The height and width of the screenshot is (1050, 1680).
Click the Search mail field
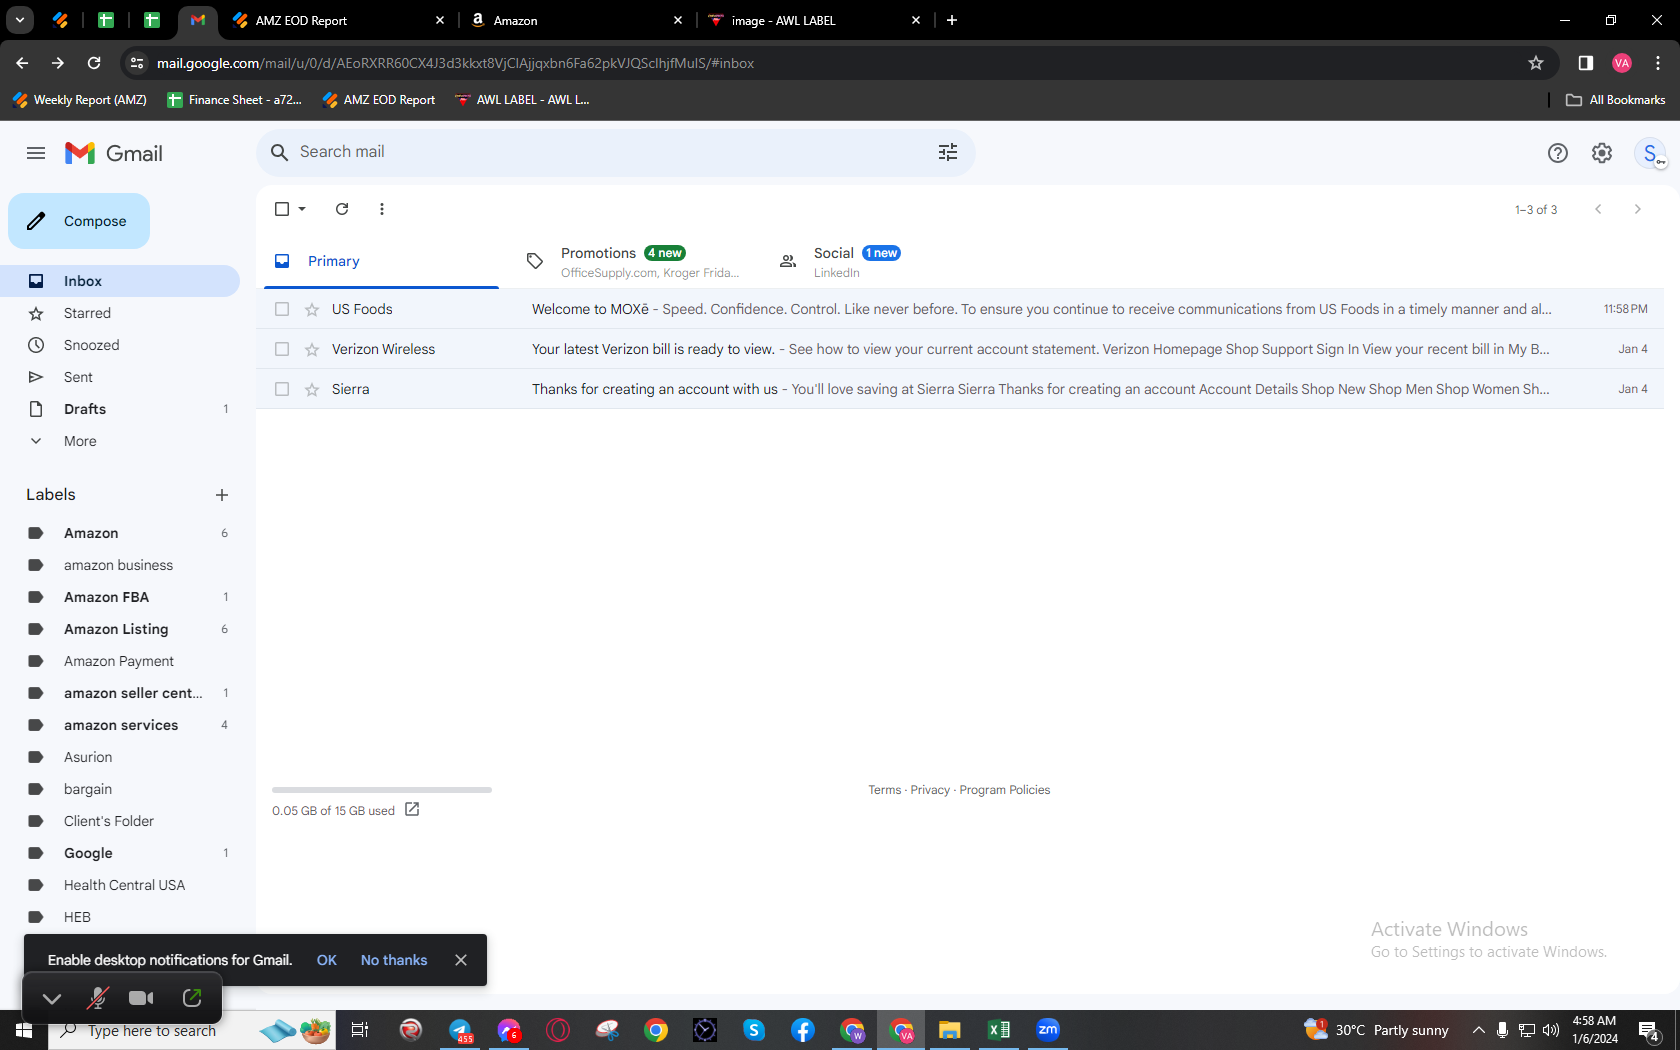tap(615, 152)
